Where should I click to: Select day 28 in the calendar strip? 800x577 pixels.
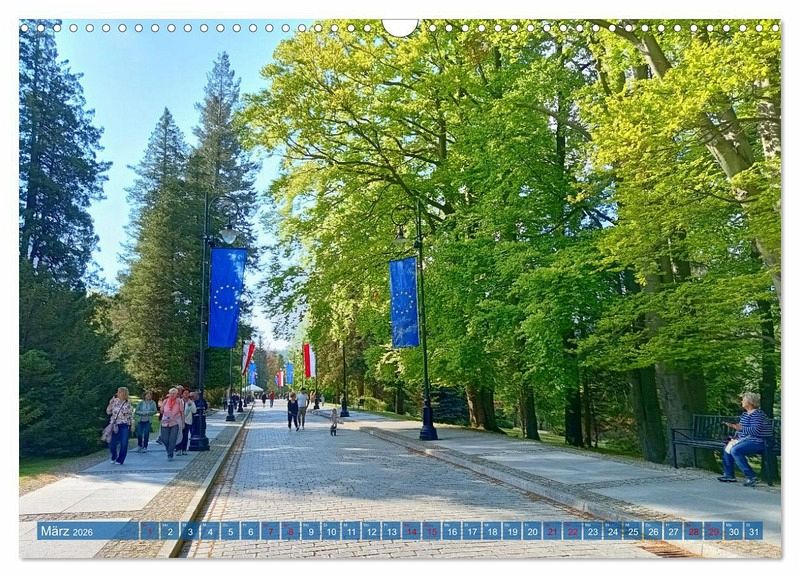click(x=693, y=531)
